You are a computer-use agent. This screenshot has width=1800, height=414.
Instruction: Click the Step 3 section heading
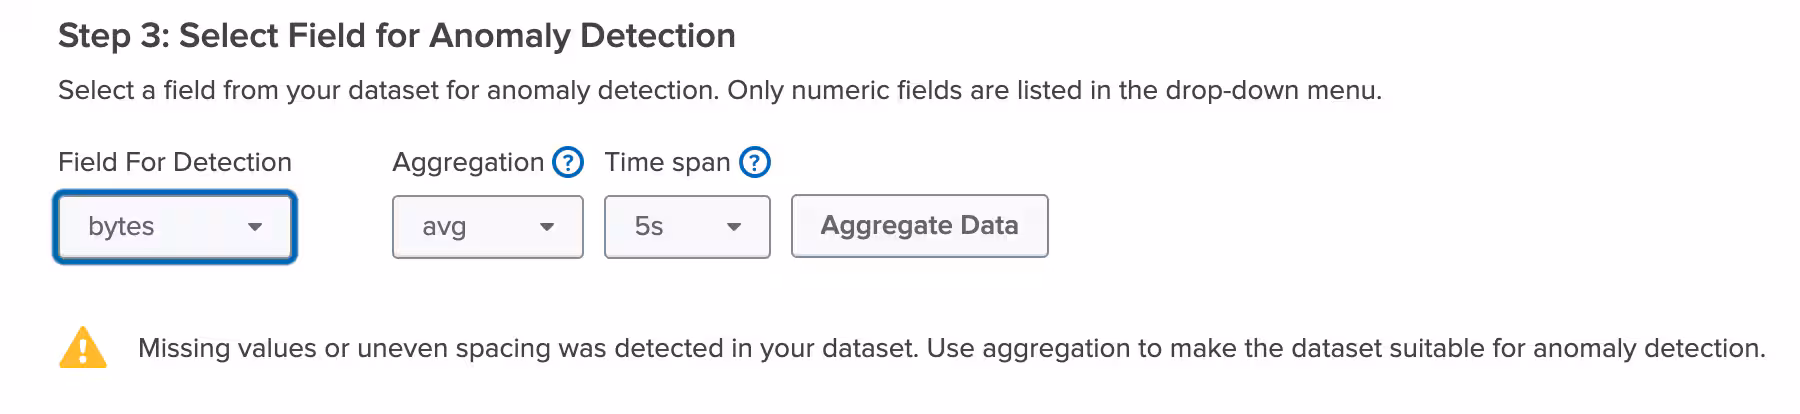click(x=397, y=36)
